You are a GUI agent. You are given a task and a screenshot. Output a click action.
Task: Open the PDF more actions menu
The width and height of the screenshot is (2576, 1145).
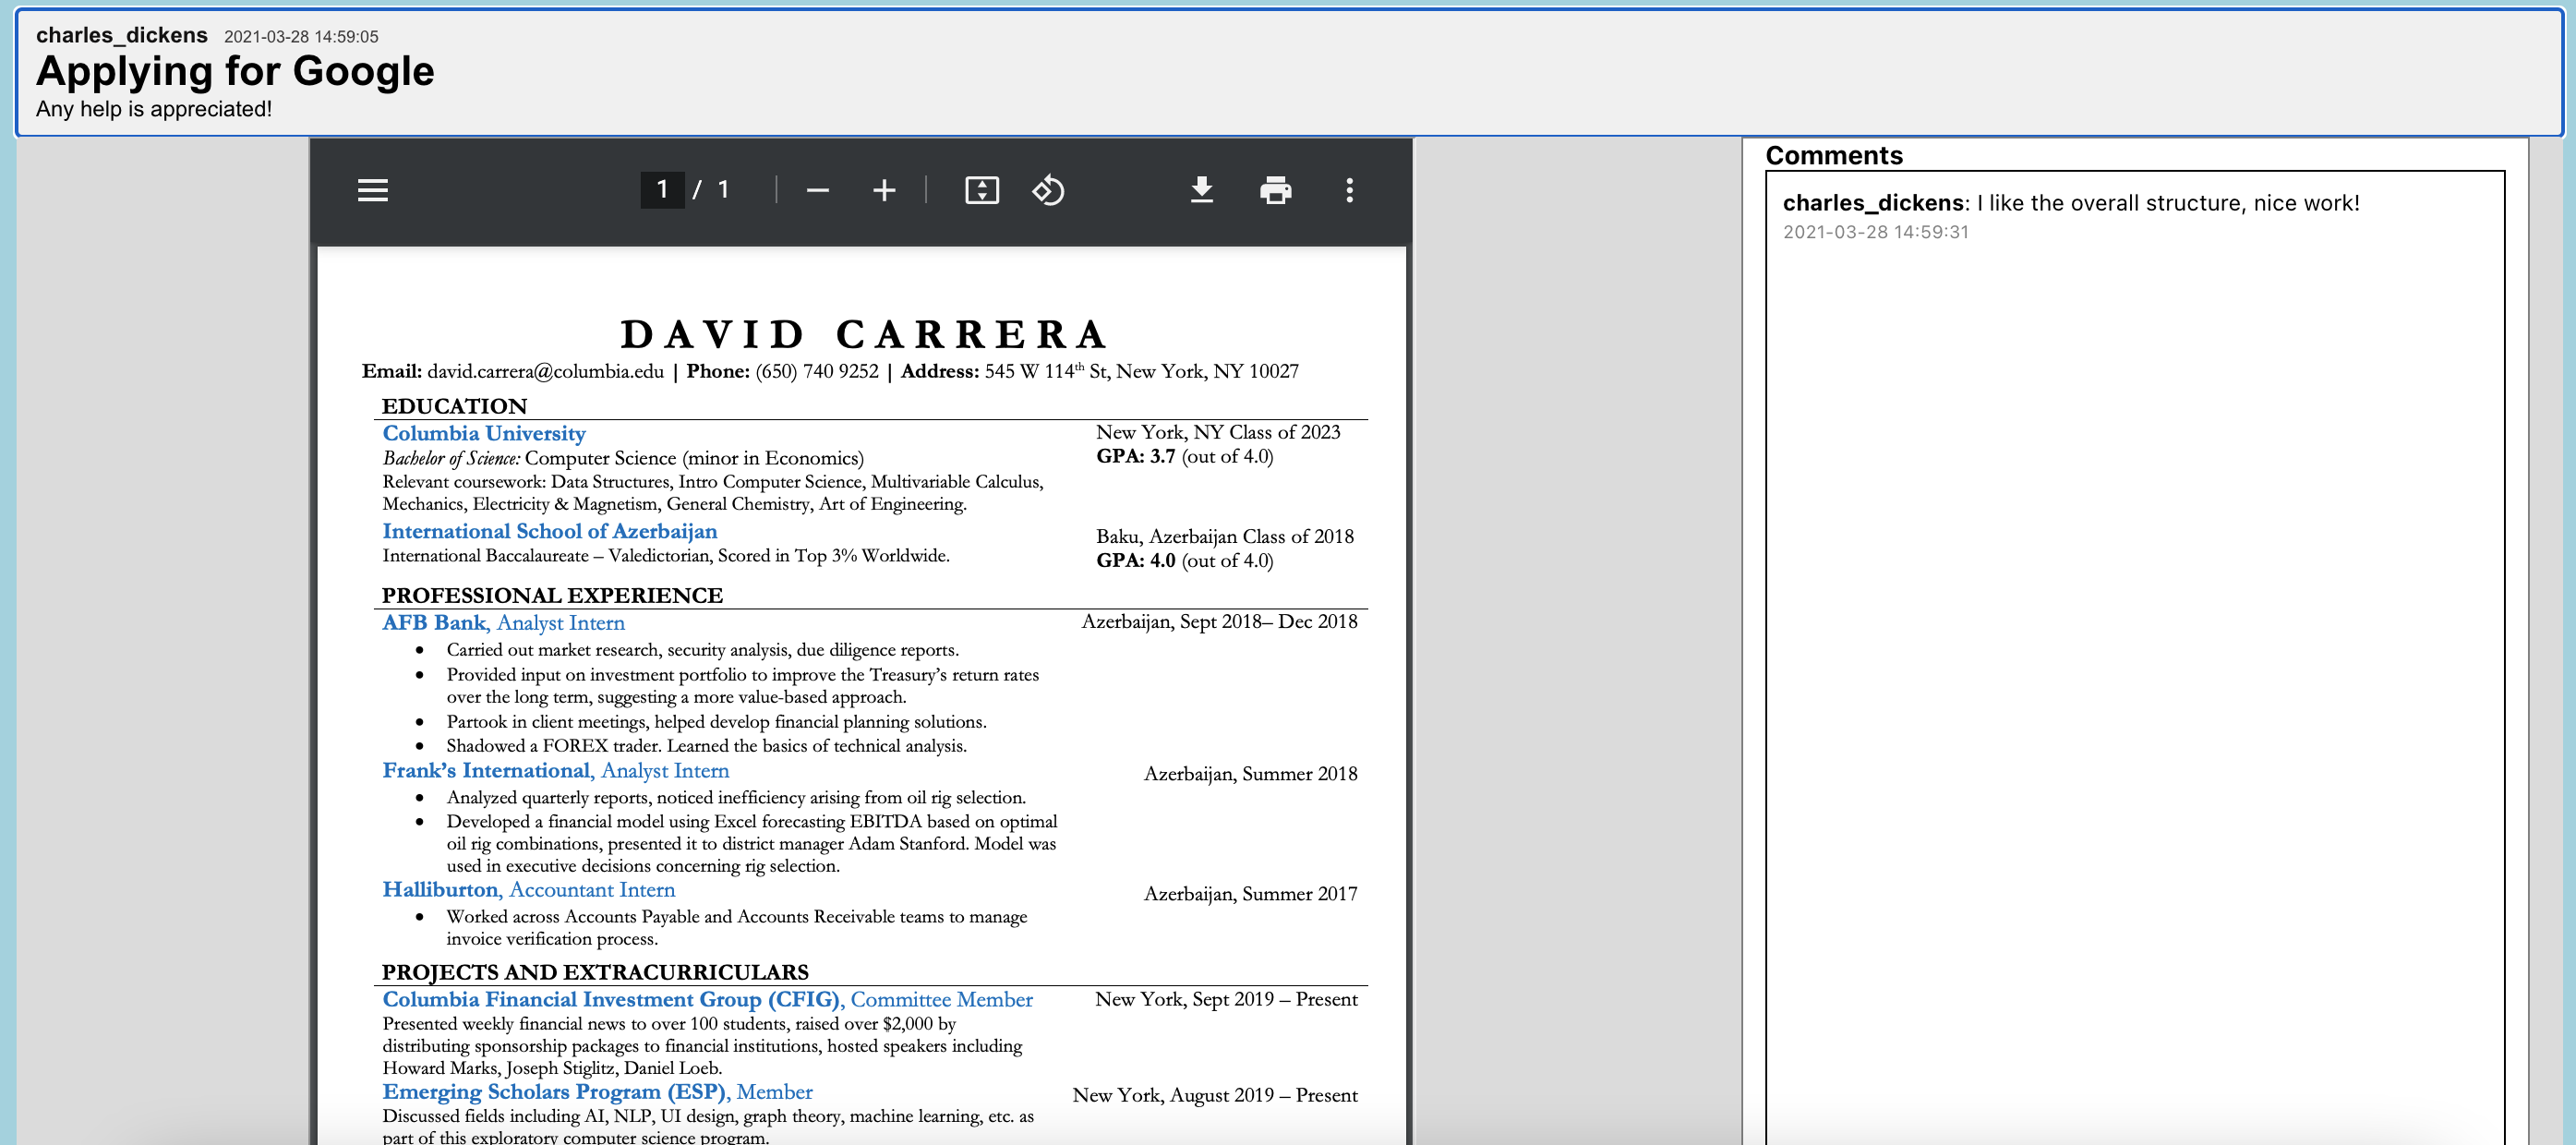pyautogui.click(x=1349, y=190)
